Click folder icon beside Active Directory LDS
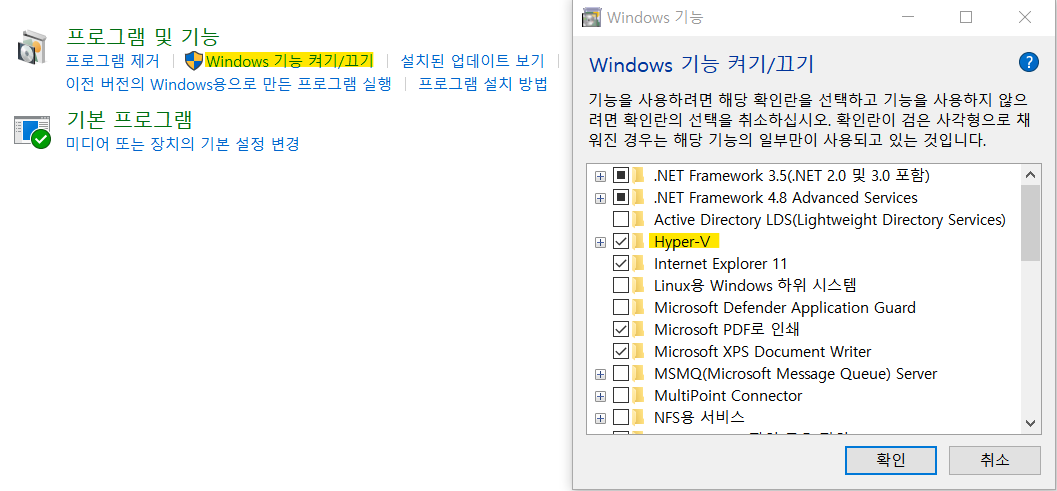 coord(638,219)
